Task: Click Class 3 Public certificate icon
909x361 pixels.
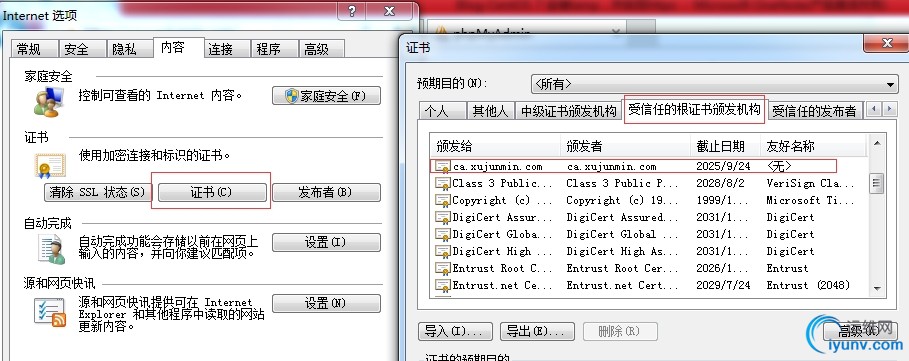Action: coord(443,184)
